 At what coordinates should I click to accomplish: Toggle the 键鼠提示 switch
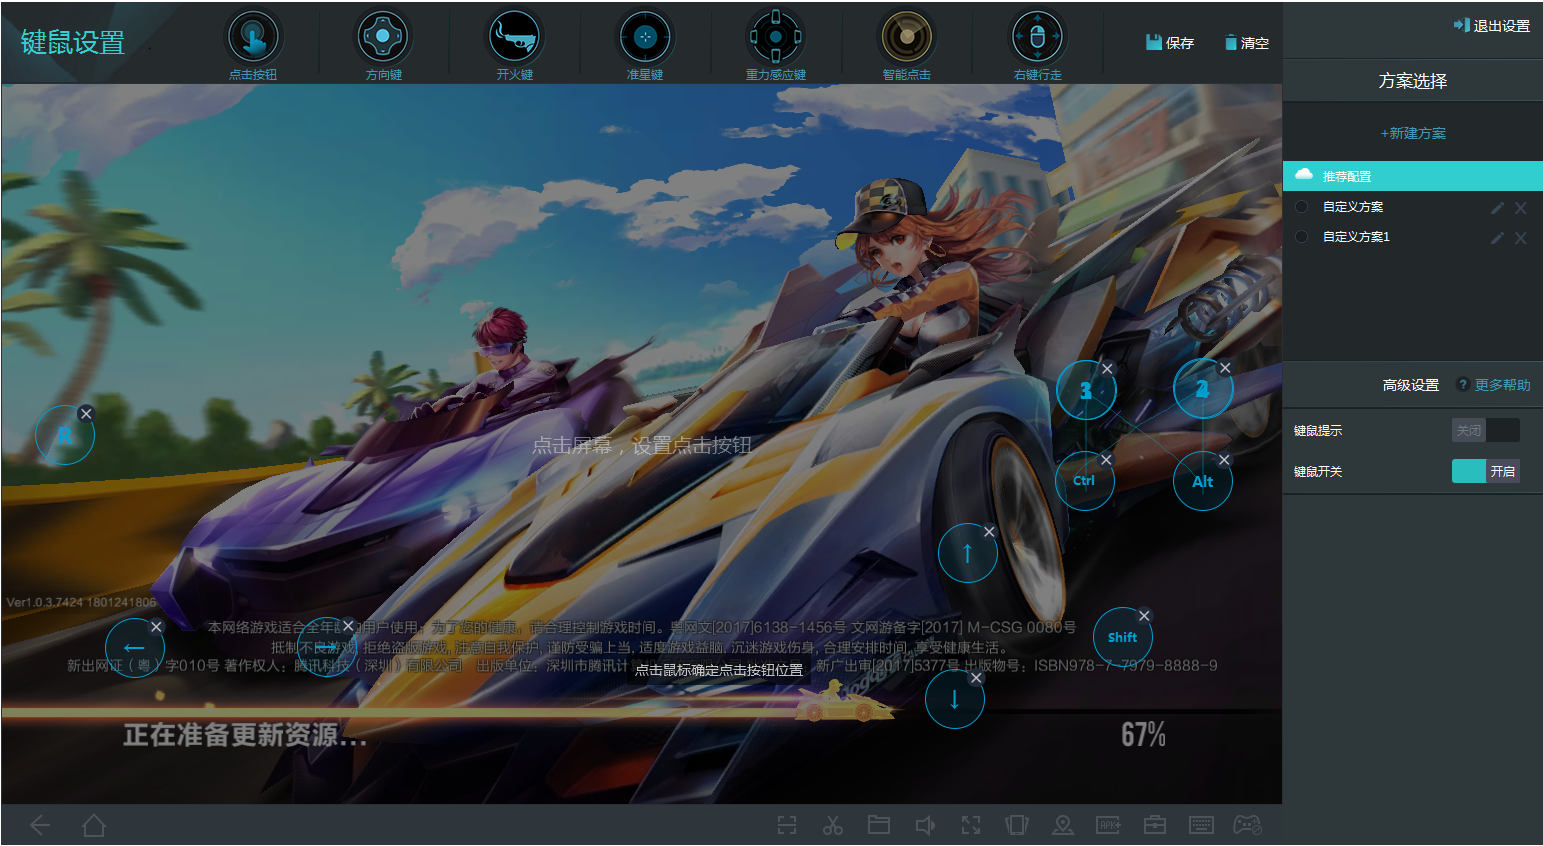[x=1485, y=430]
